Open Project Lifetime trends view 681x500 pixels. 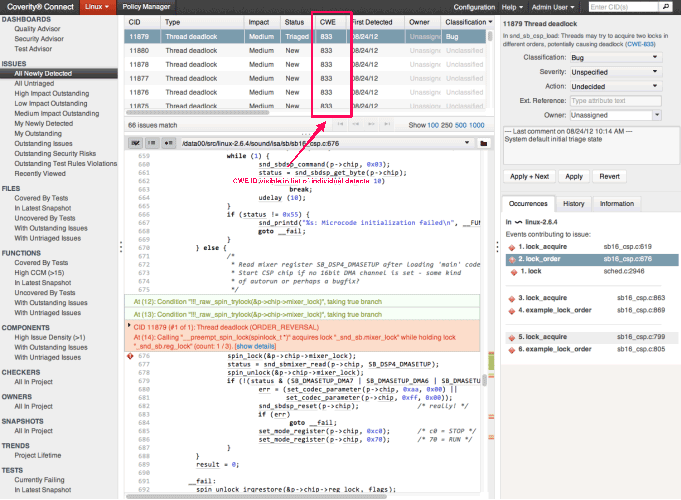tap(38, 455)
